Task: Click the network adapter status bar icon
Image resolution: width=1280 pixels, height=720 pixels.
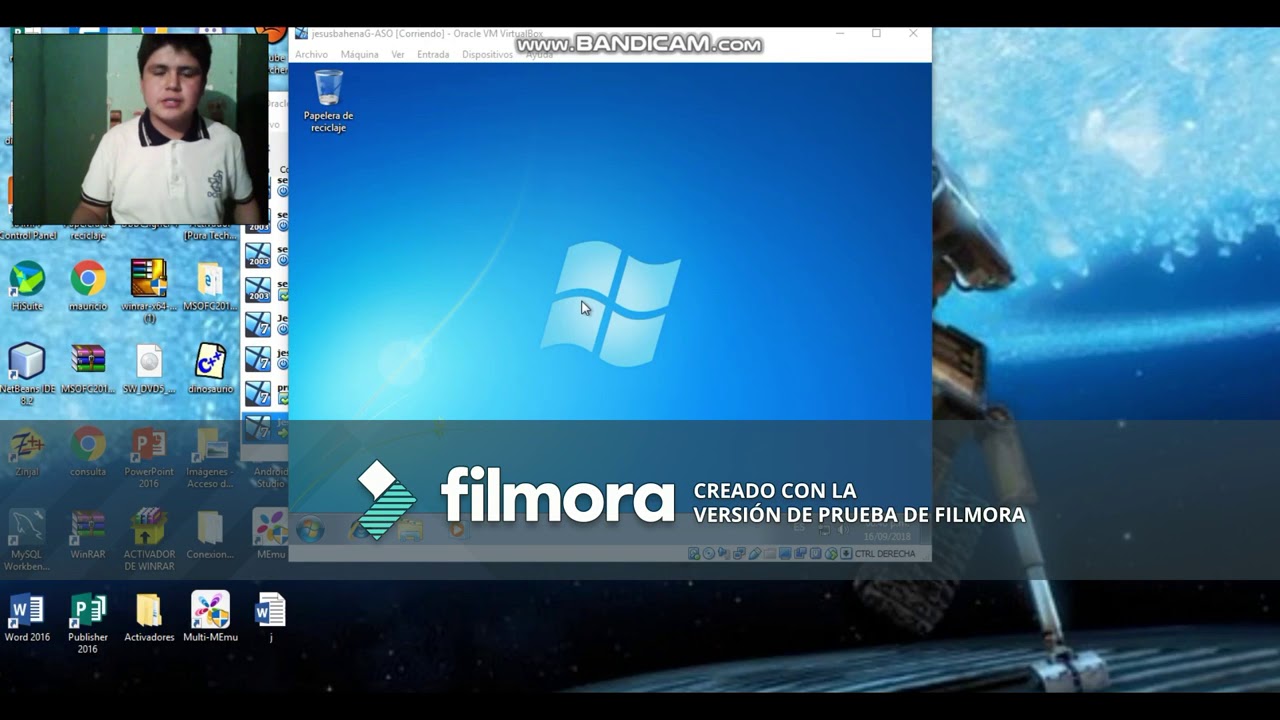Action: tap(739, 553)
